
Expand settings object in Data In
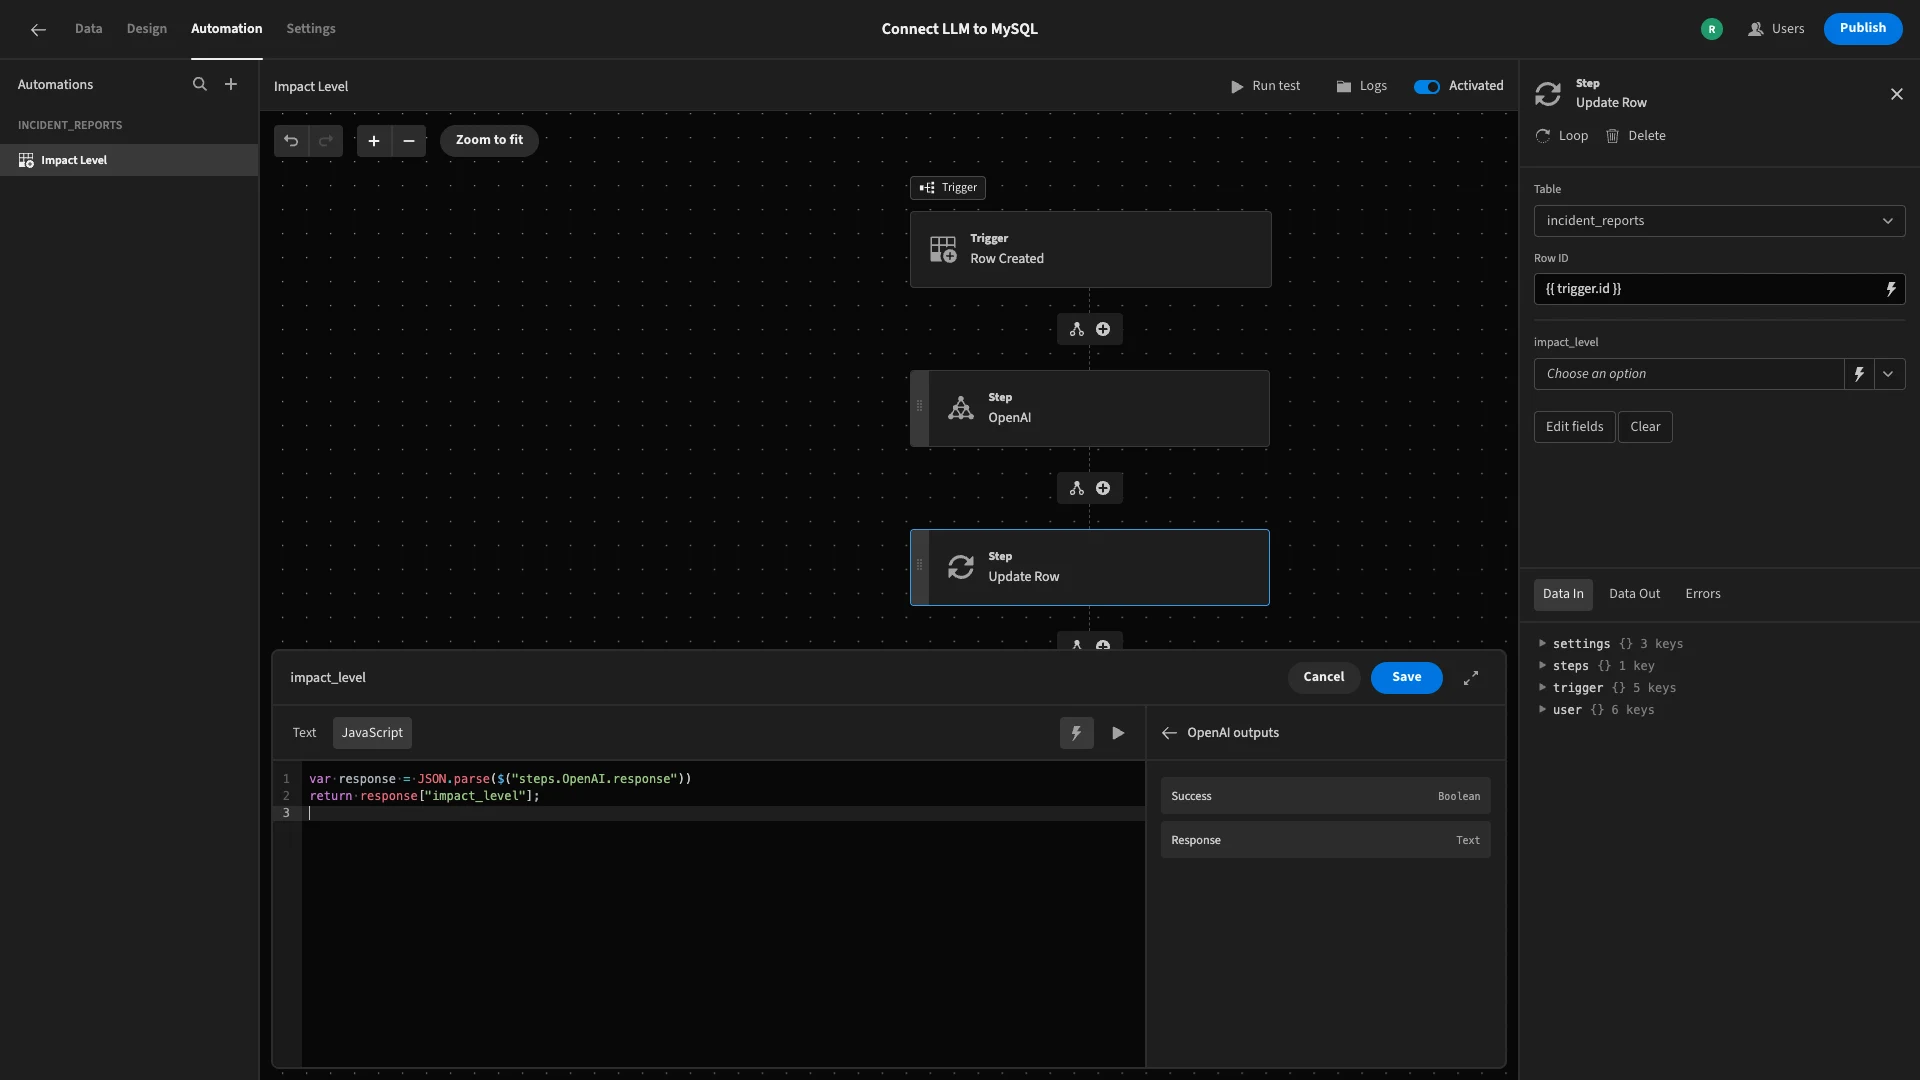coord(1542,644)
